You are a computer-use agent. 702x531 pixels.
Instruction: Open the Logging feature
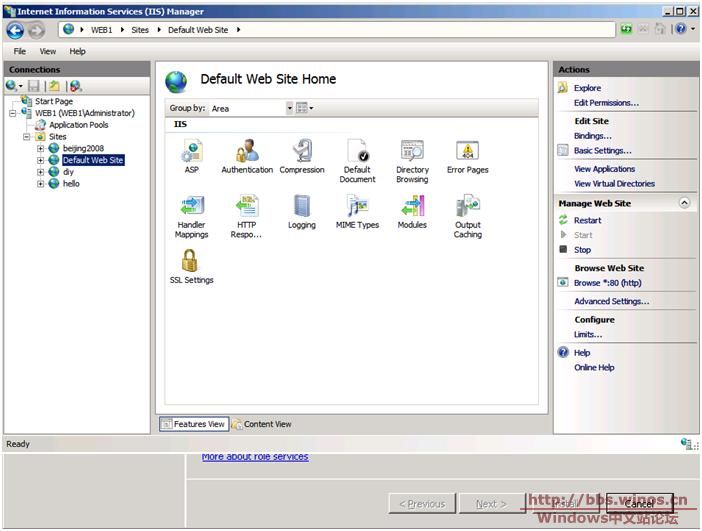click(x=302, y=212)
